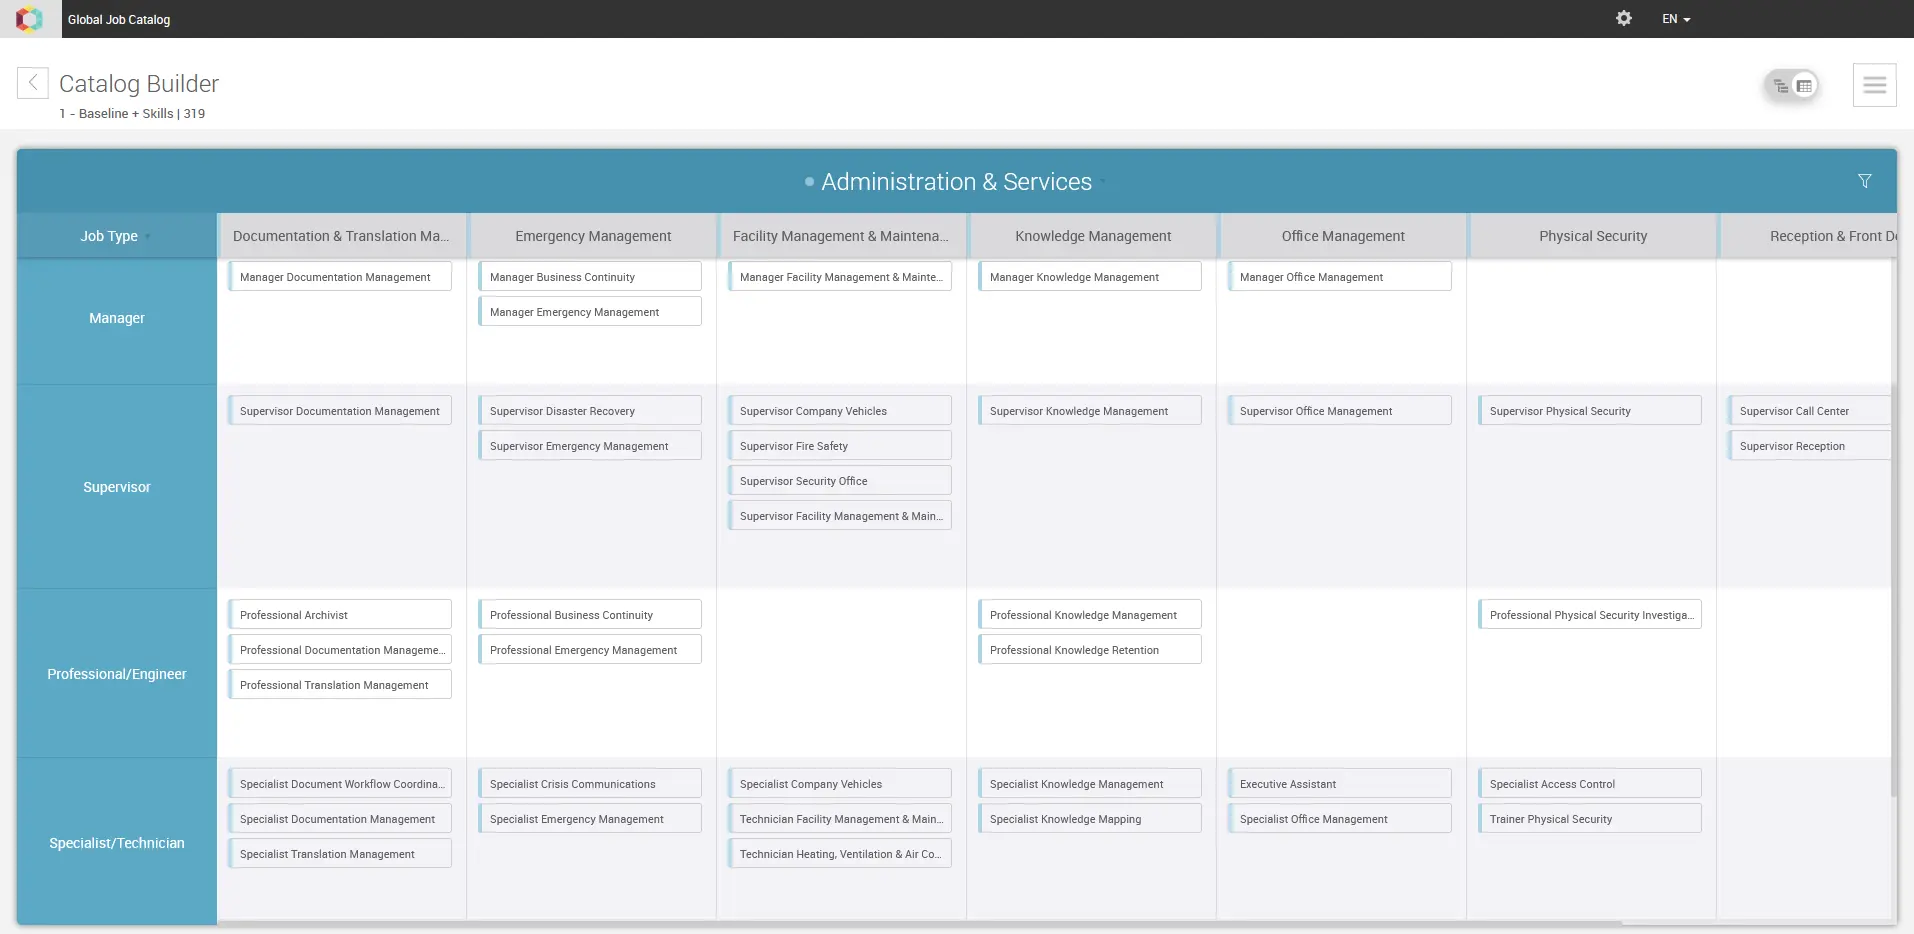This screenshot has height=934, width=1914.
Task: Open the Technician Heating, Ventilation & Air card
Action: [x=839, y=853]
